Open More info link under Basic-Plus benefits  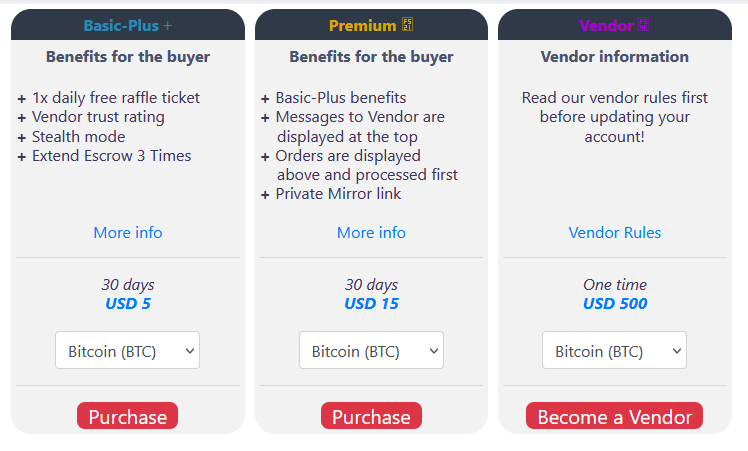pos(127,233)
